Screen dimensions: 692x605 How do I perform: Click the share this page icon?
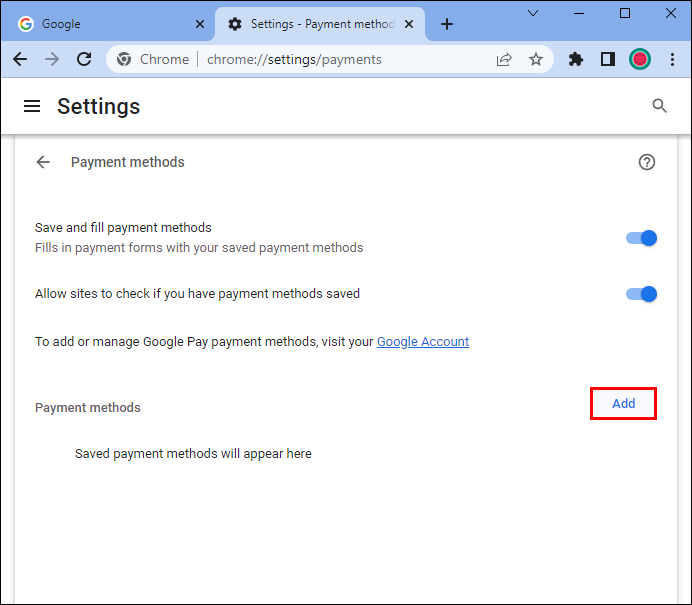tap(504, 59)
